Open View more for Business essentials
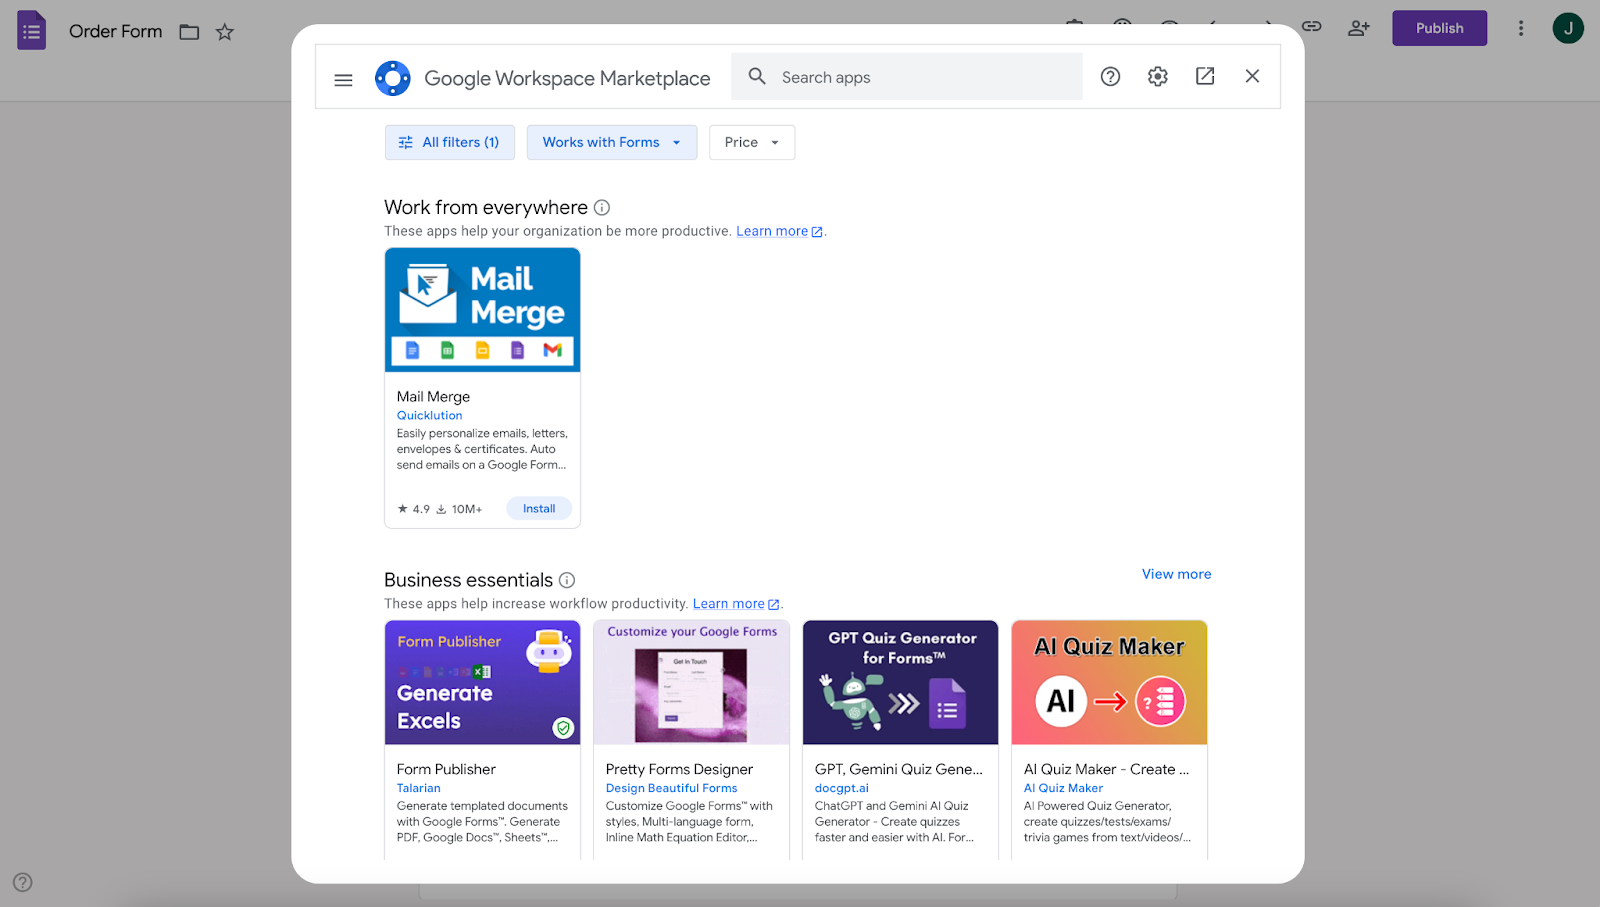 tap(1176, 574)
